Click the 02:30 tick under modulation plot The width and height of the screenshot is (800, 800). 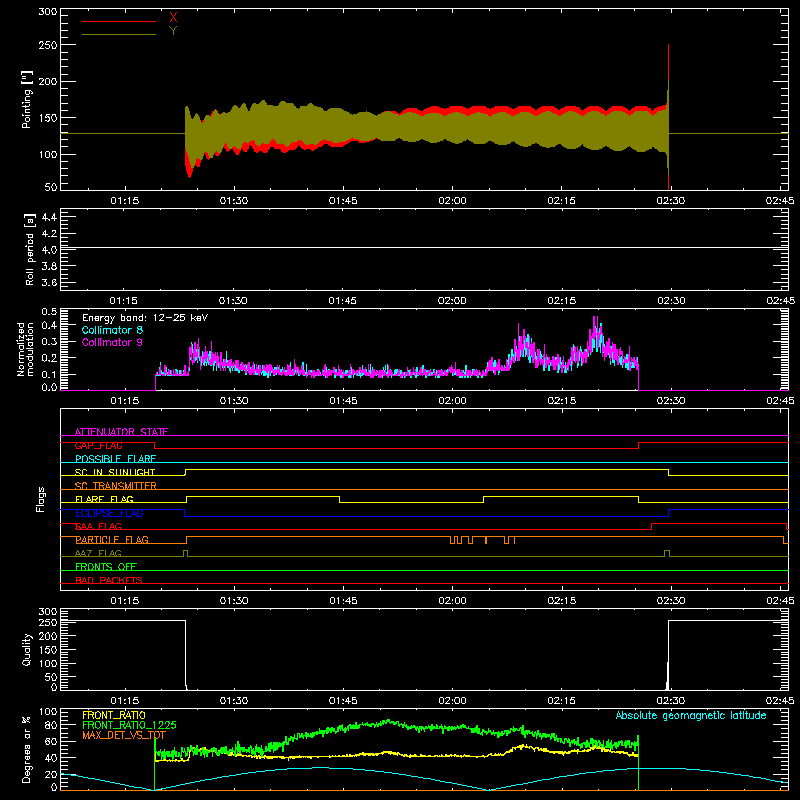coord(670,401)
